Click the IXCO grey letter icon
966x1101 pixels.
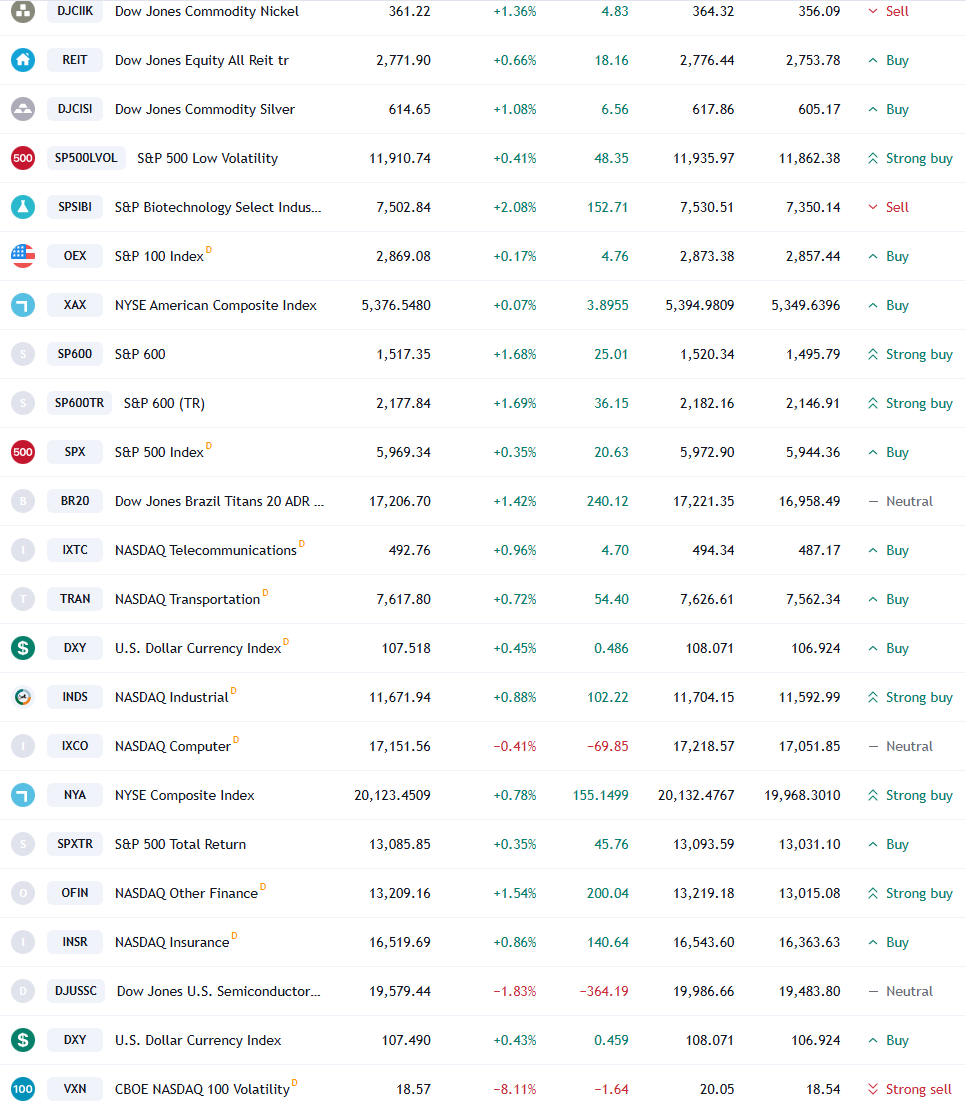23,746
